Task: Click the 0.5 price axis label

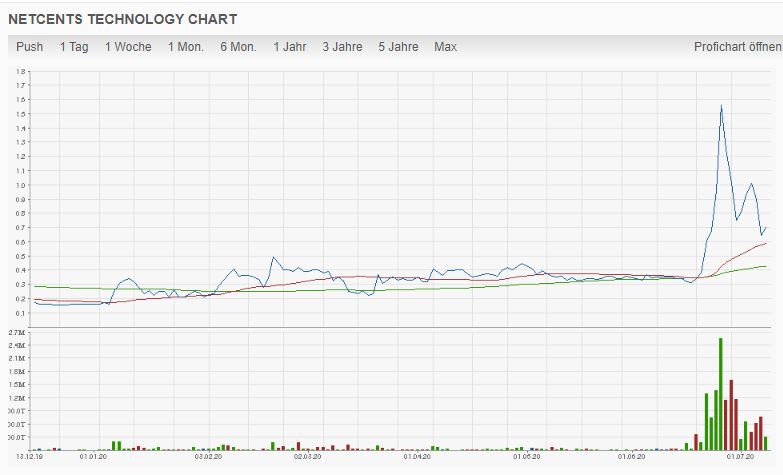Action: tap(20, 257)
